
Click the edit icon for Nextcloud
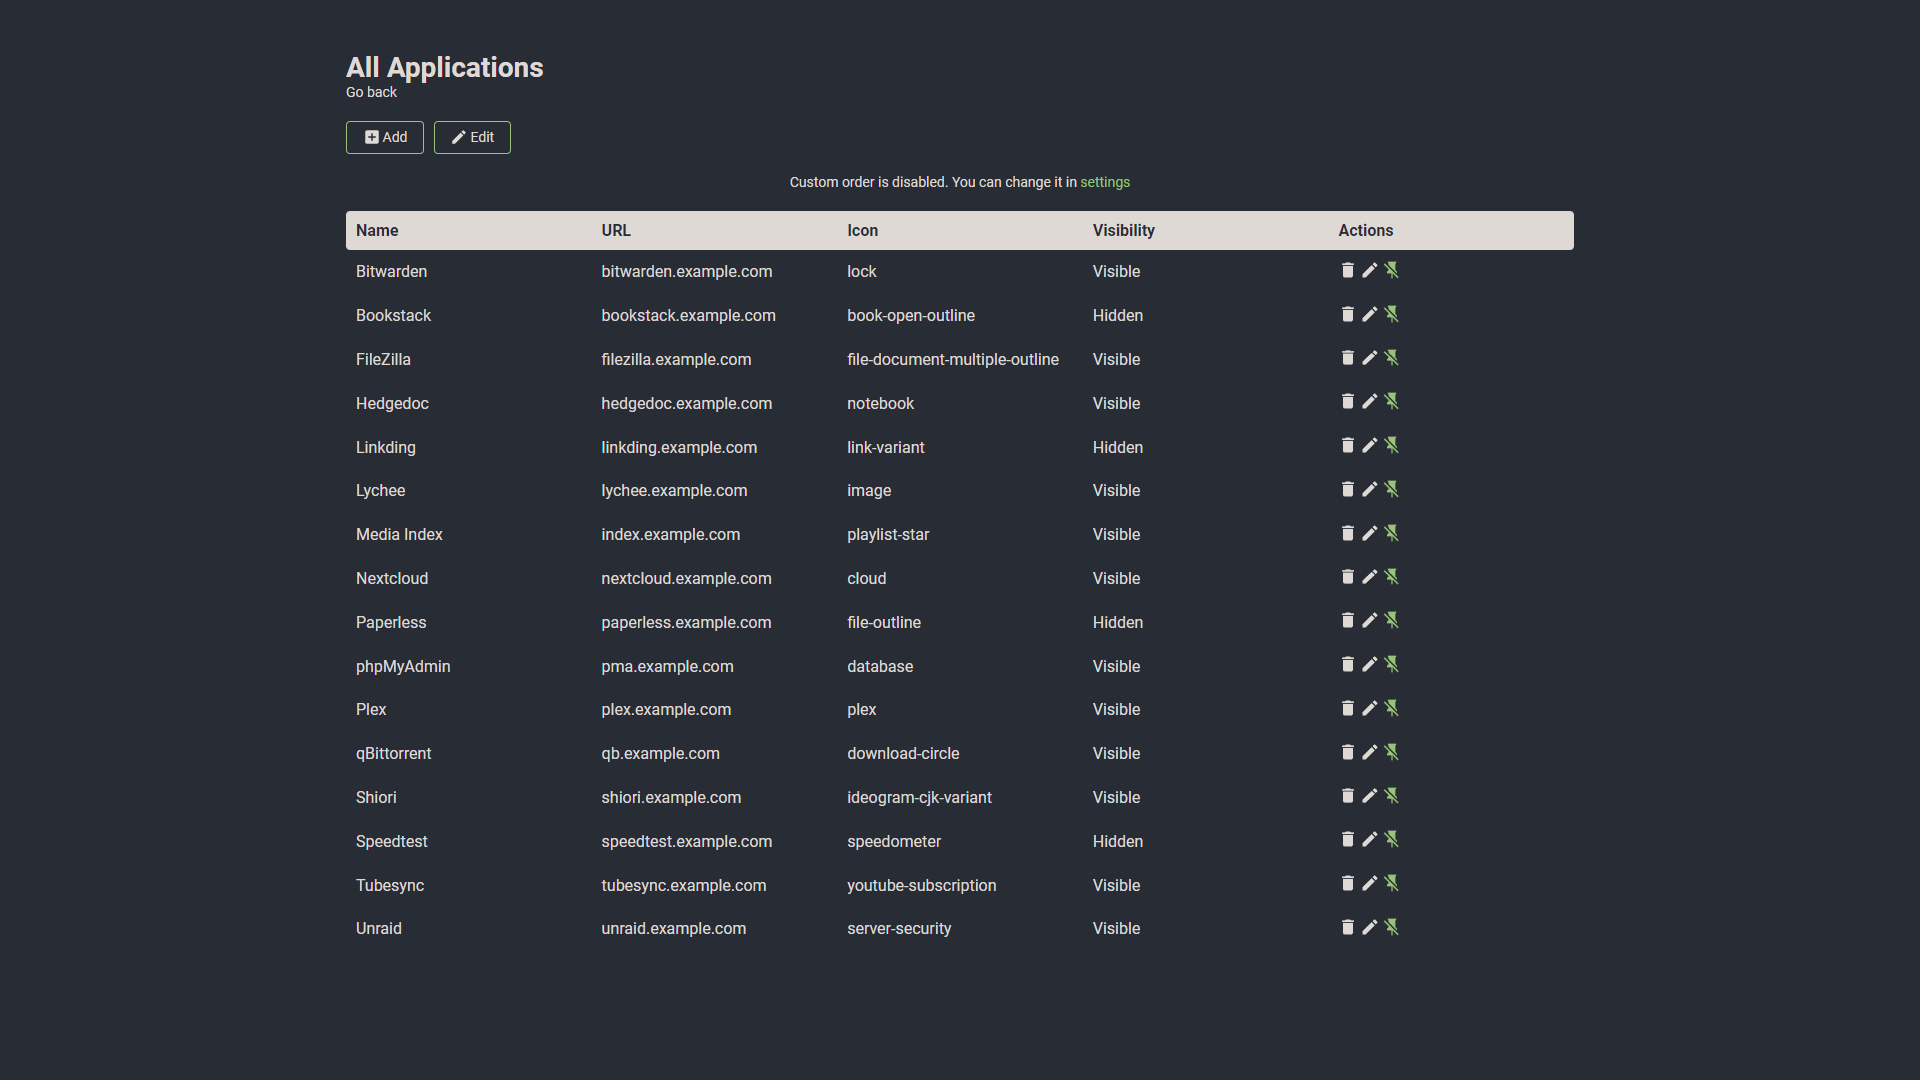pyautogui.click(x=1369, y=576)
